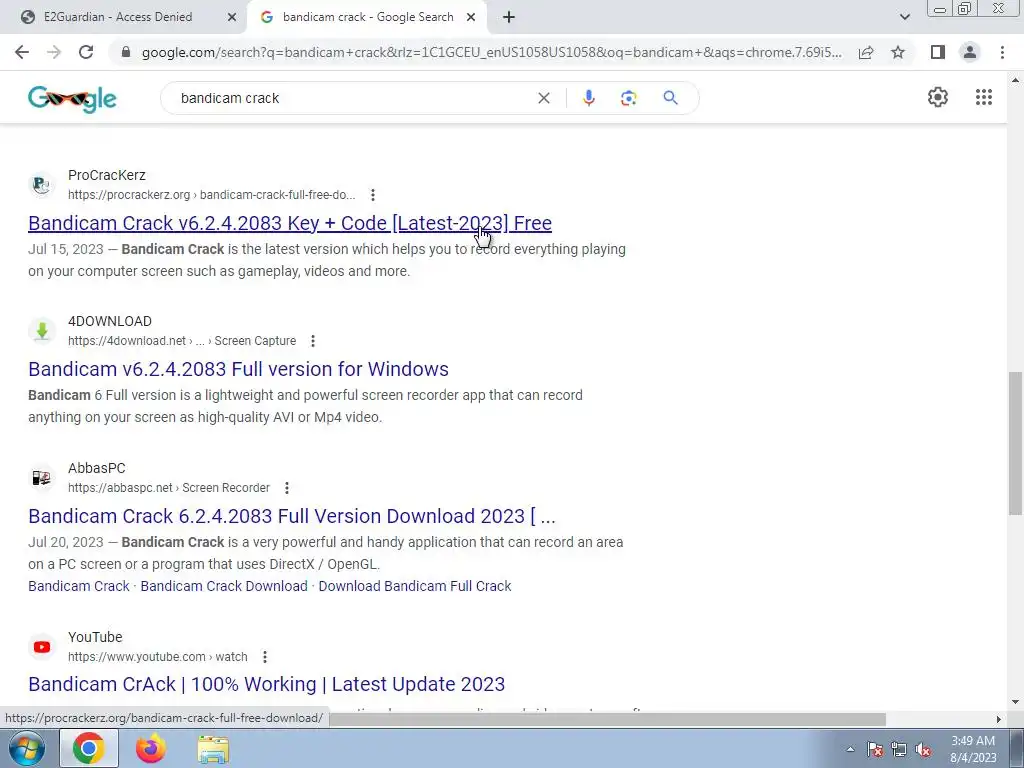Open Windows Explorer from the taskbar
The width and height of the screenshot is (1024, 768).
click(213, 748)
